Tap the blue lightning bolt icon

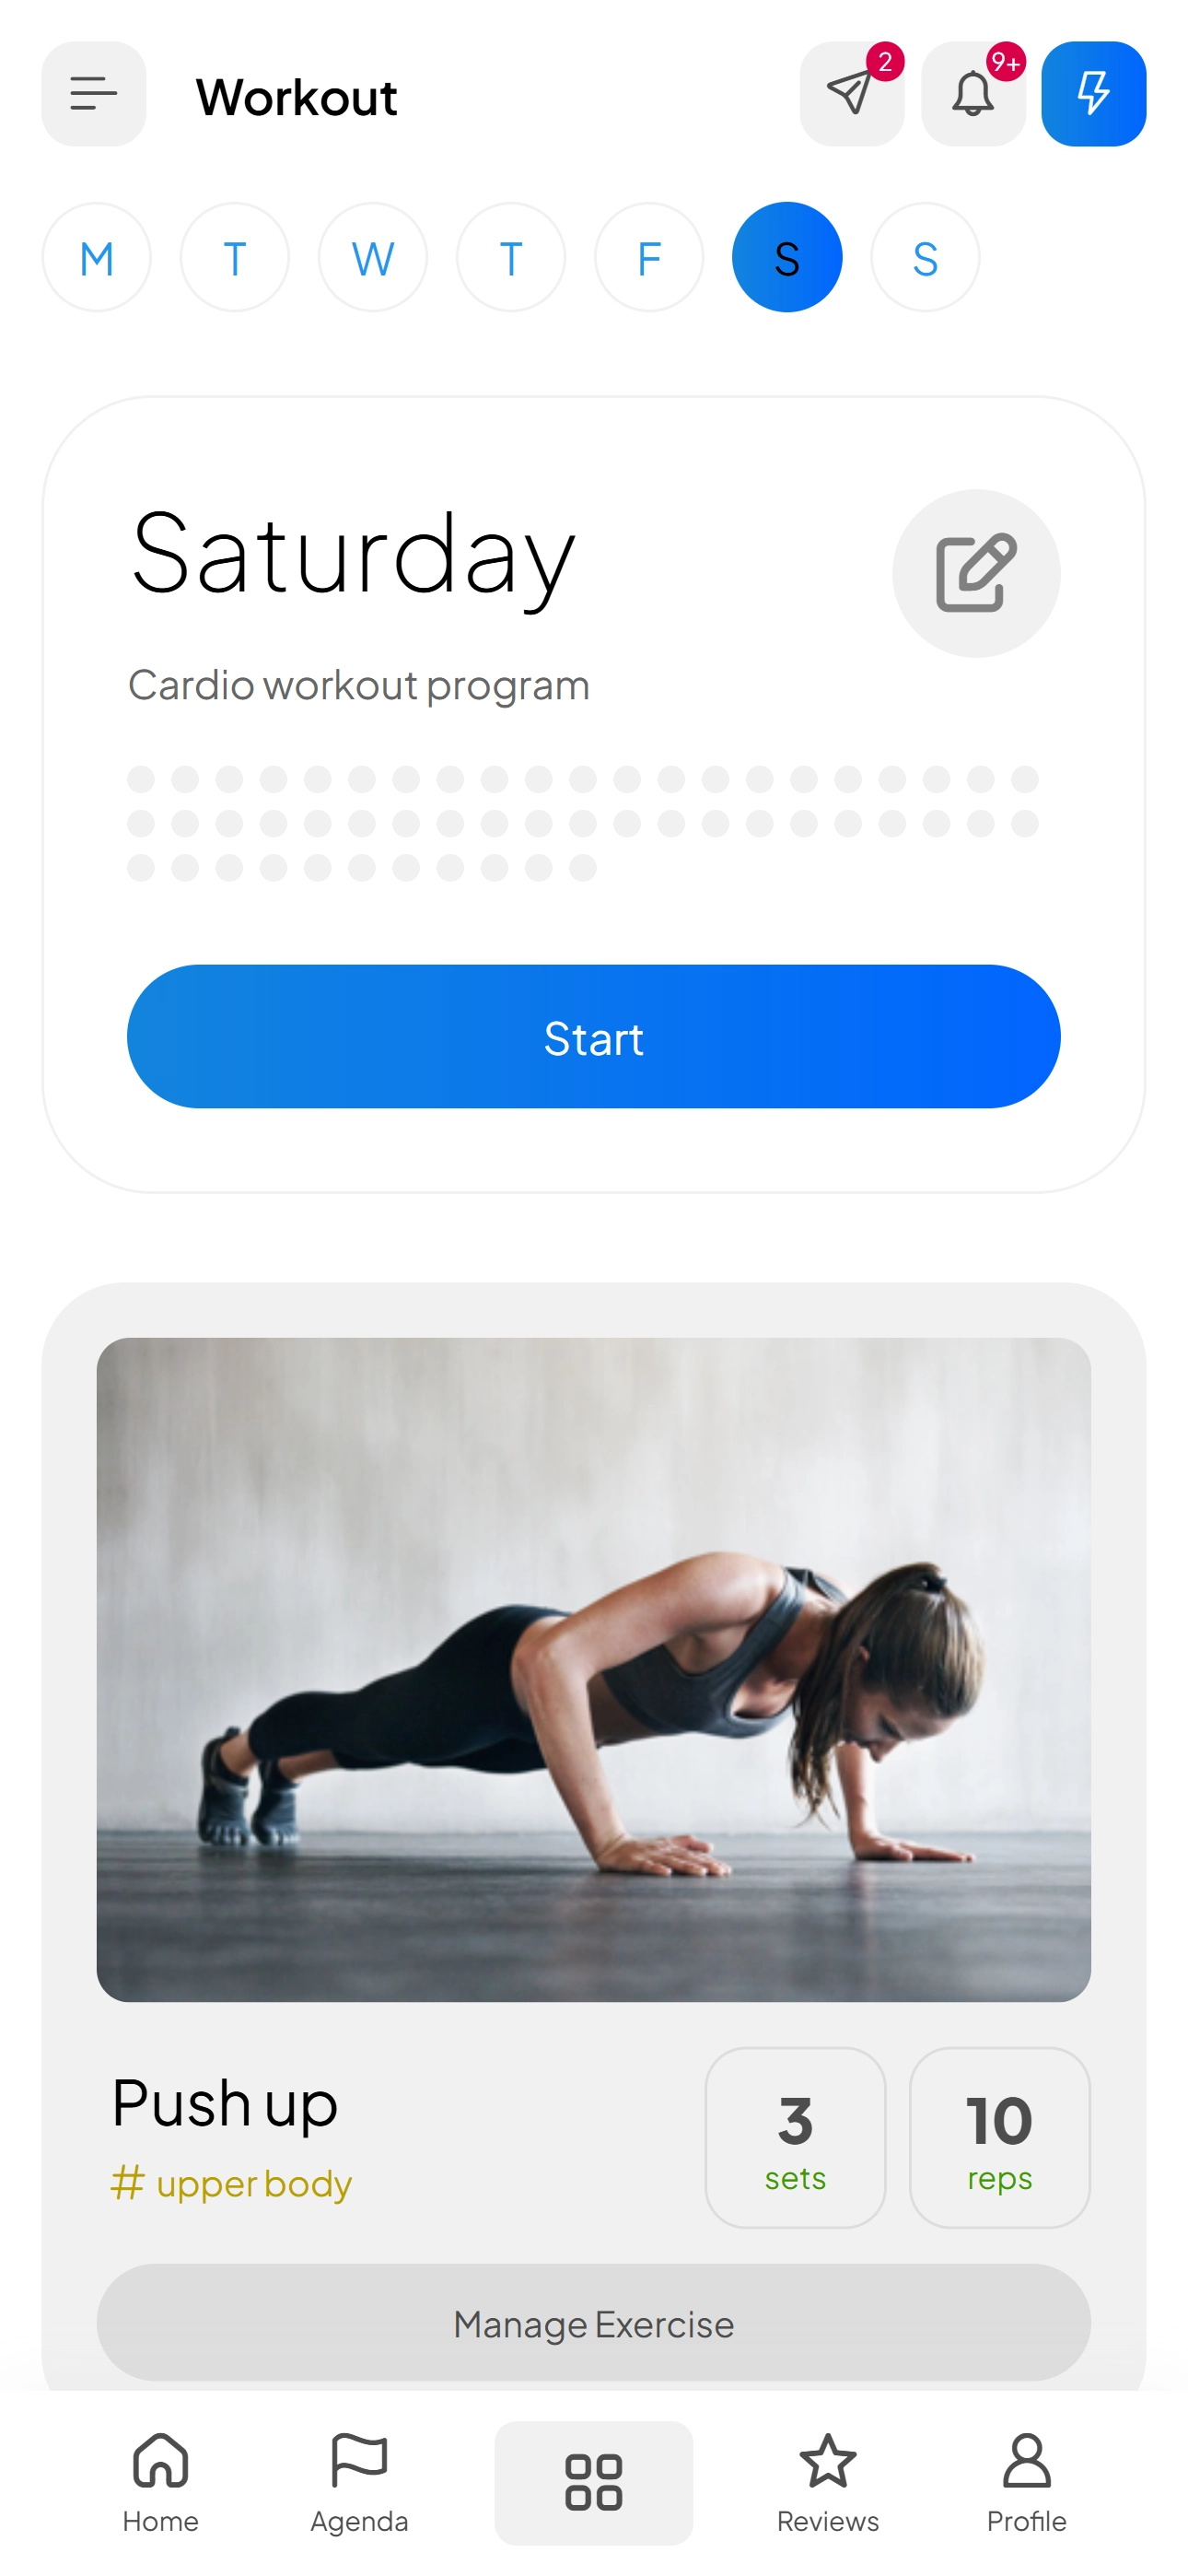[1094, 94]
